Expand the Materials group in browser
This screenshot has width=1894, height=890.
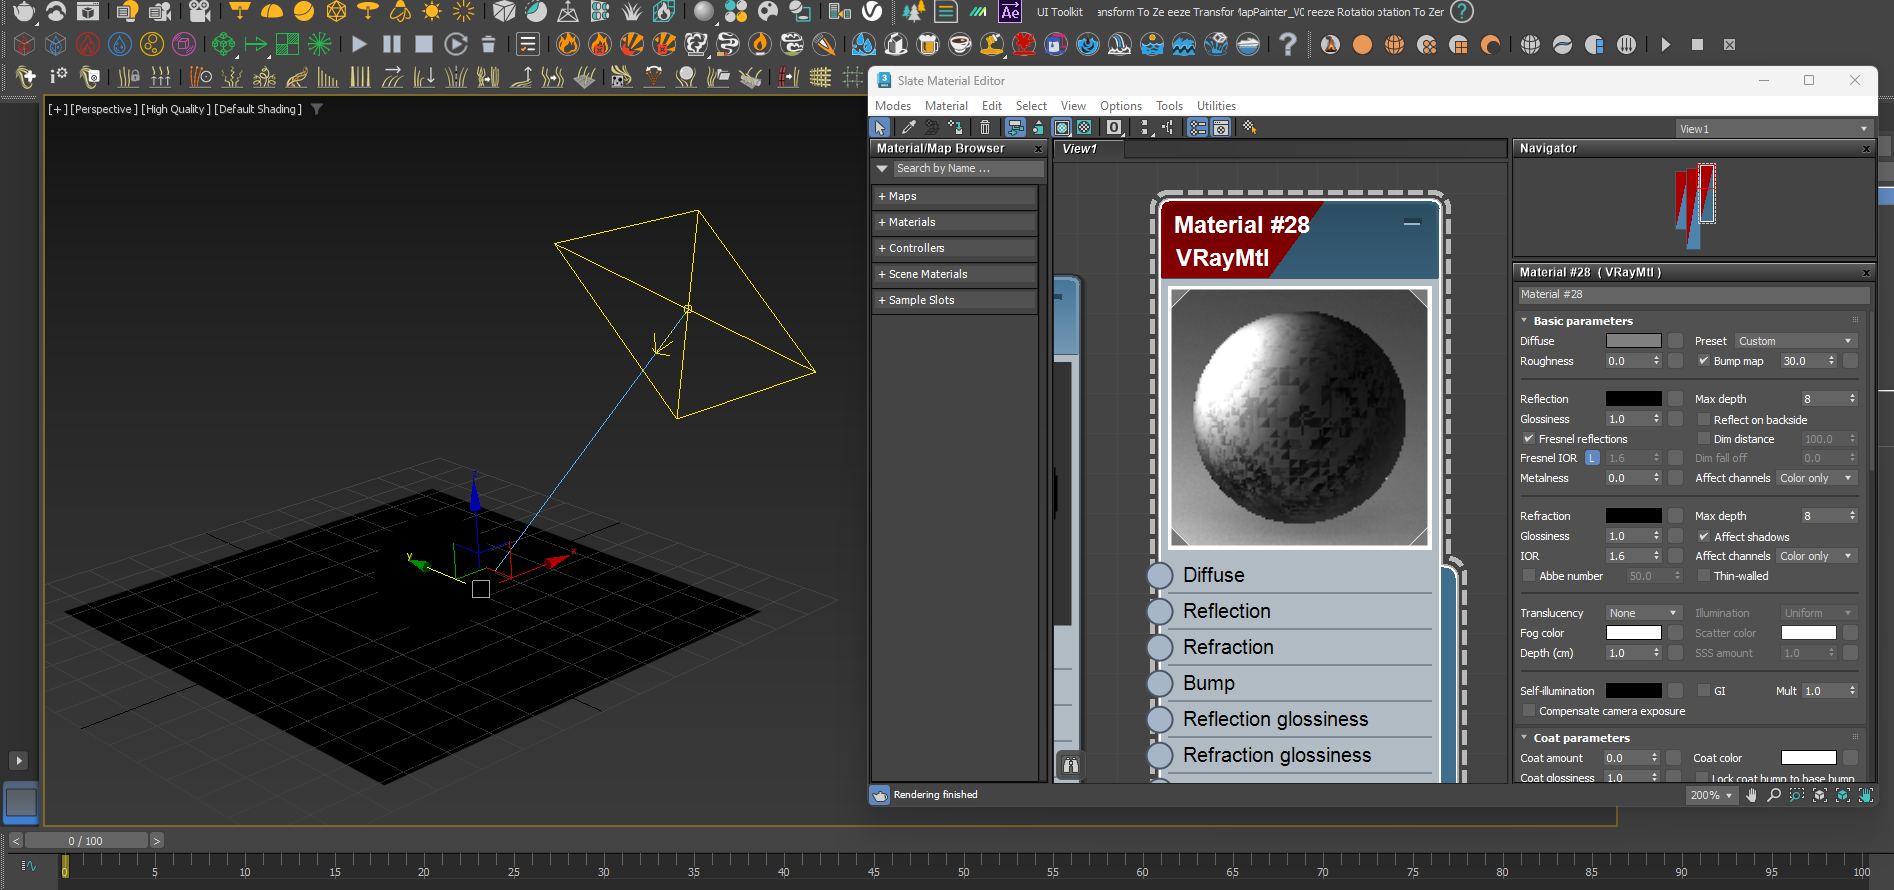tap(954, 222)
